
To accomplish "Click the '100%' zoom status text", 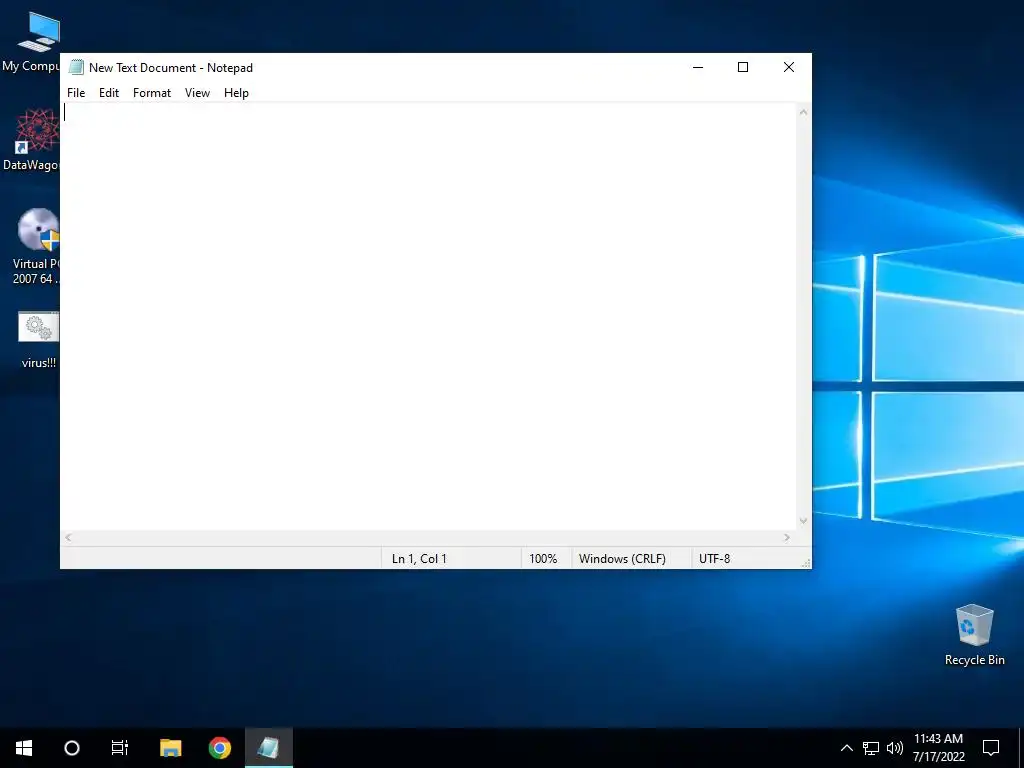I will point(543,558).
